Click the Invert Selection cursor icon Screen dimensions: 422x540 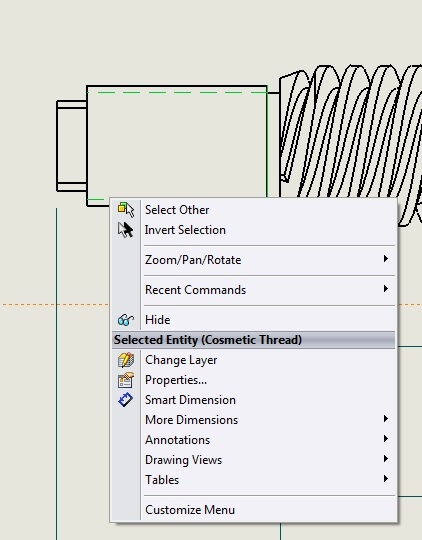(x=125, y=230)
